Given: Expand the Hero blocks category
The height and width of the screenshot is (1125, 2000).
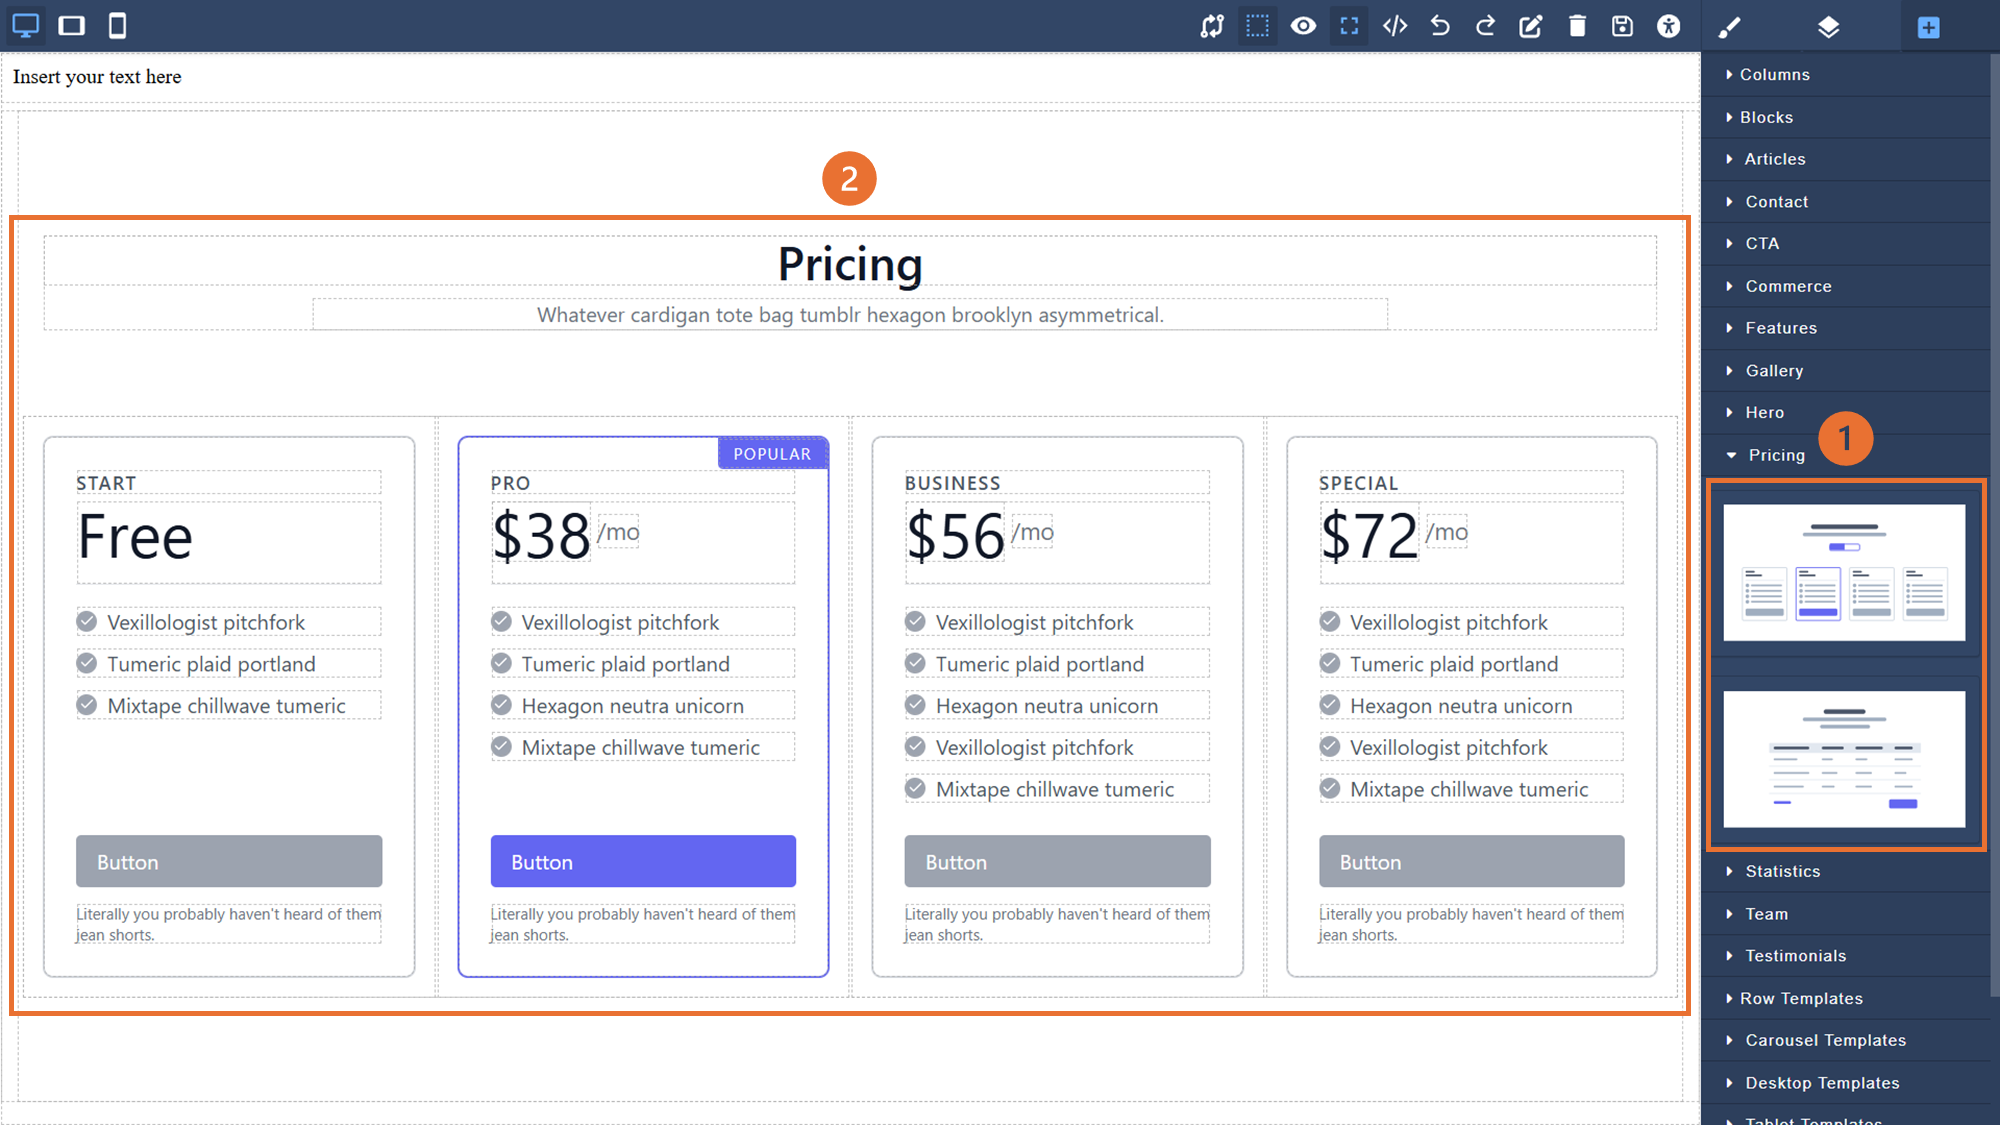Looking at the screenshot, I should [x=1764, y=413].
